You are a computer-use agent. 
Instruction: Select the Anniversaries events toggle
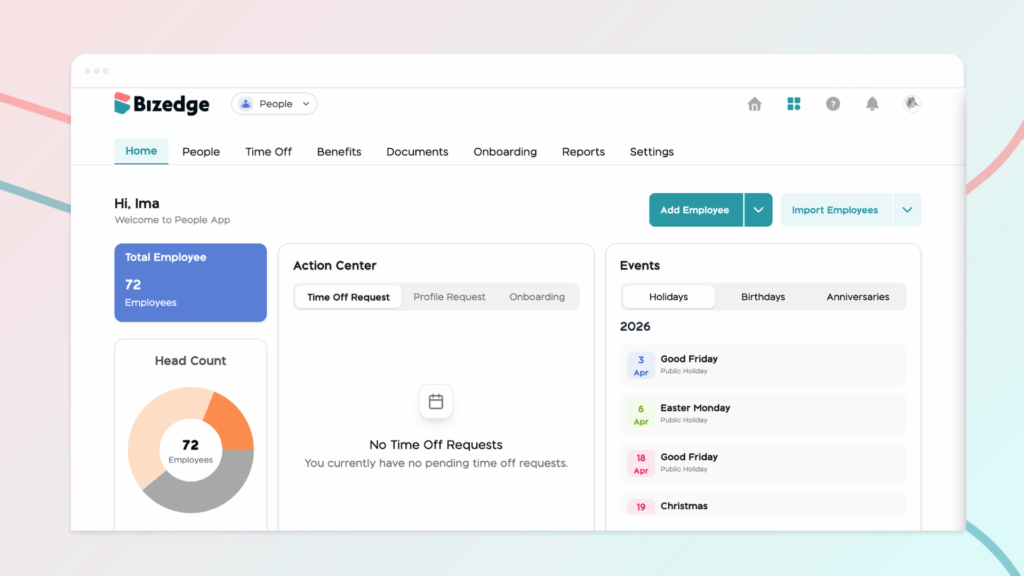(857, 297)
